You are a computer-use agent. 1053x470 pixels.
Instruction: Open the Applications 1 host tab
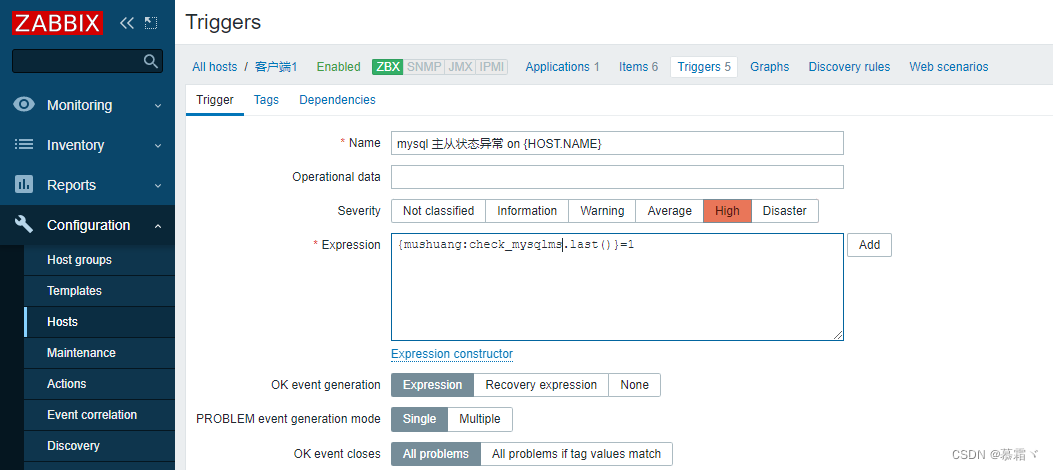click(562, 66)
